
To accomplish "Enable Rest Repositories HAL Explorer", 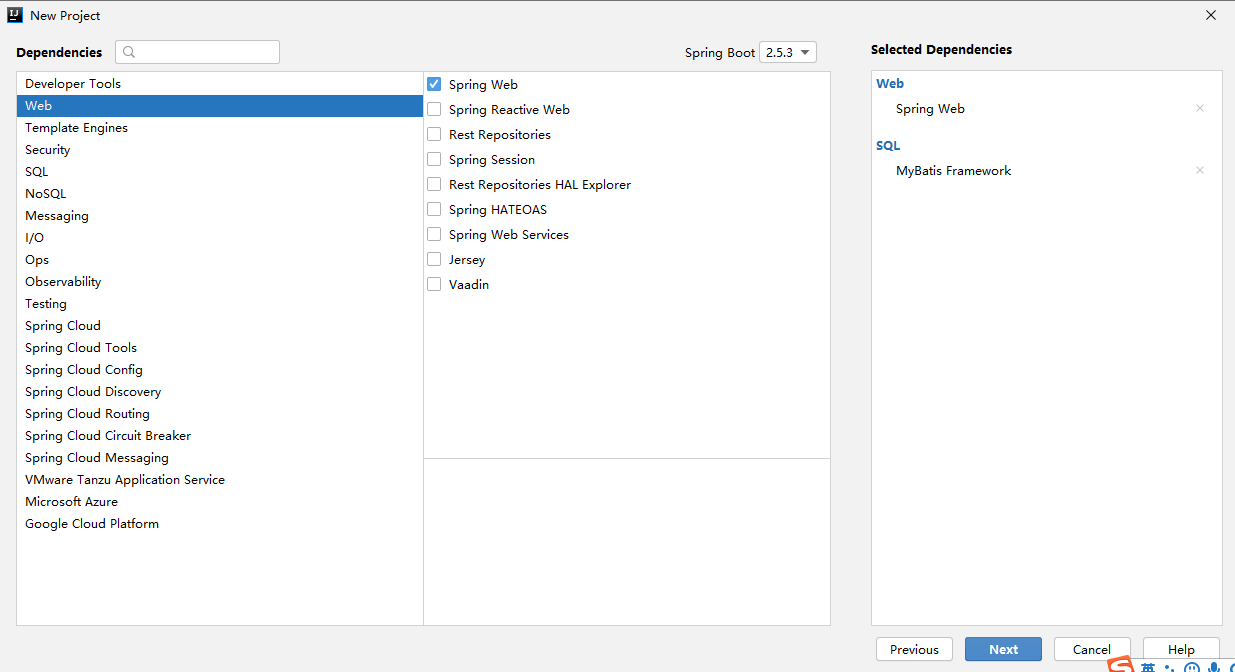I will tap(434, 184).
